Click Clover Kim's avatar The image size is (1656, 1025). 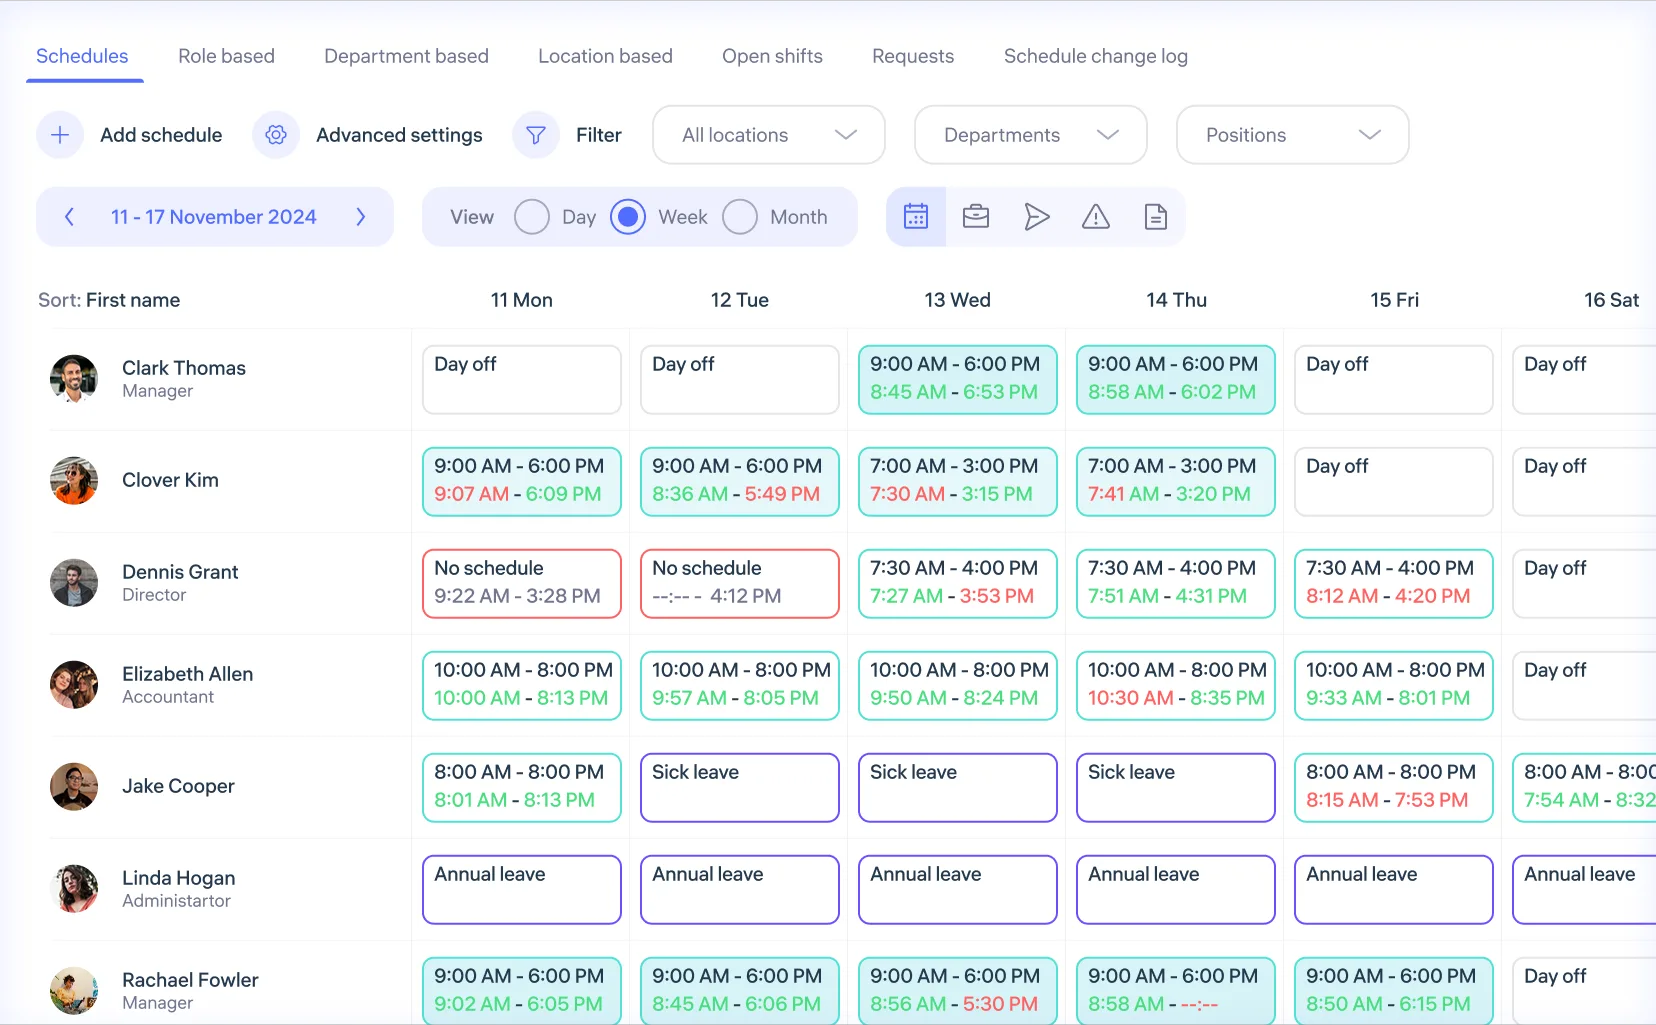pos(74,481)
